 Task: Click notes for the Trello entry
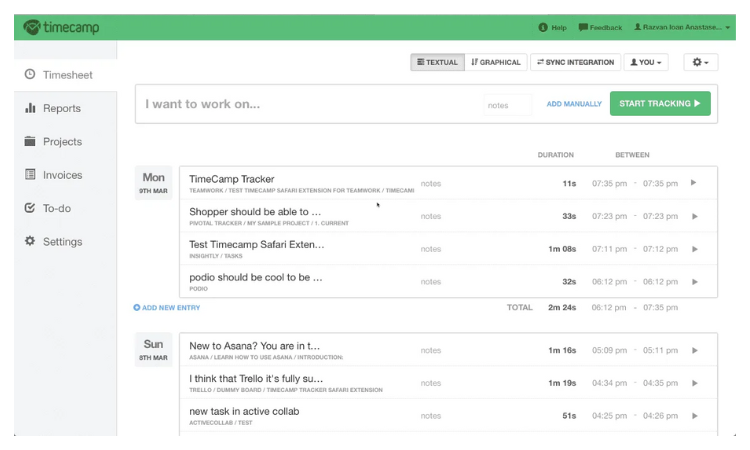pyautogui.click(x=431, y=384)
